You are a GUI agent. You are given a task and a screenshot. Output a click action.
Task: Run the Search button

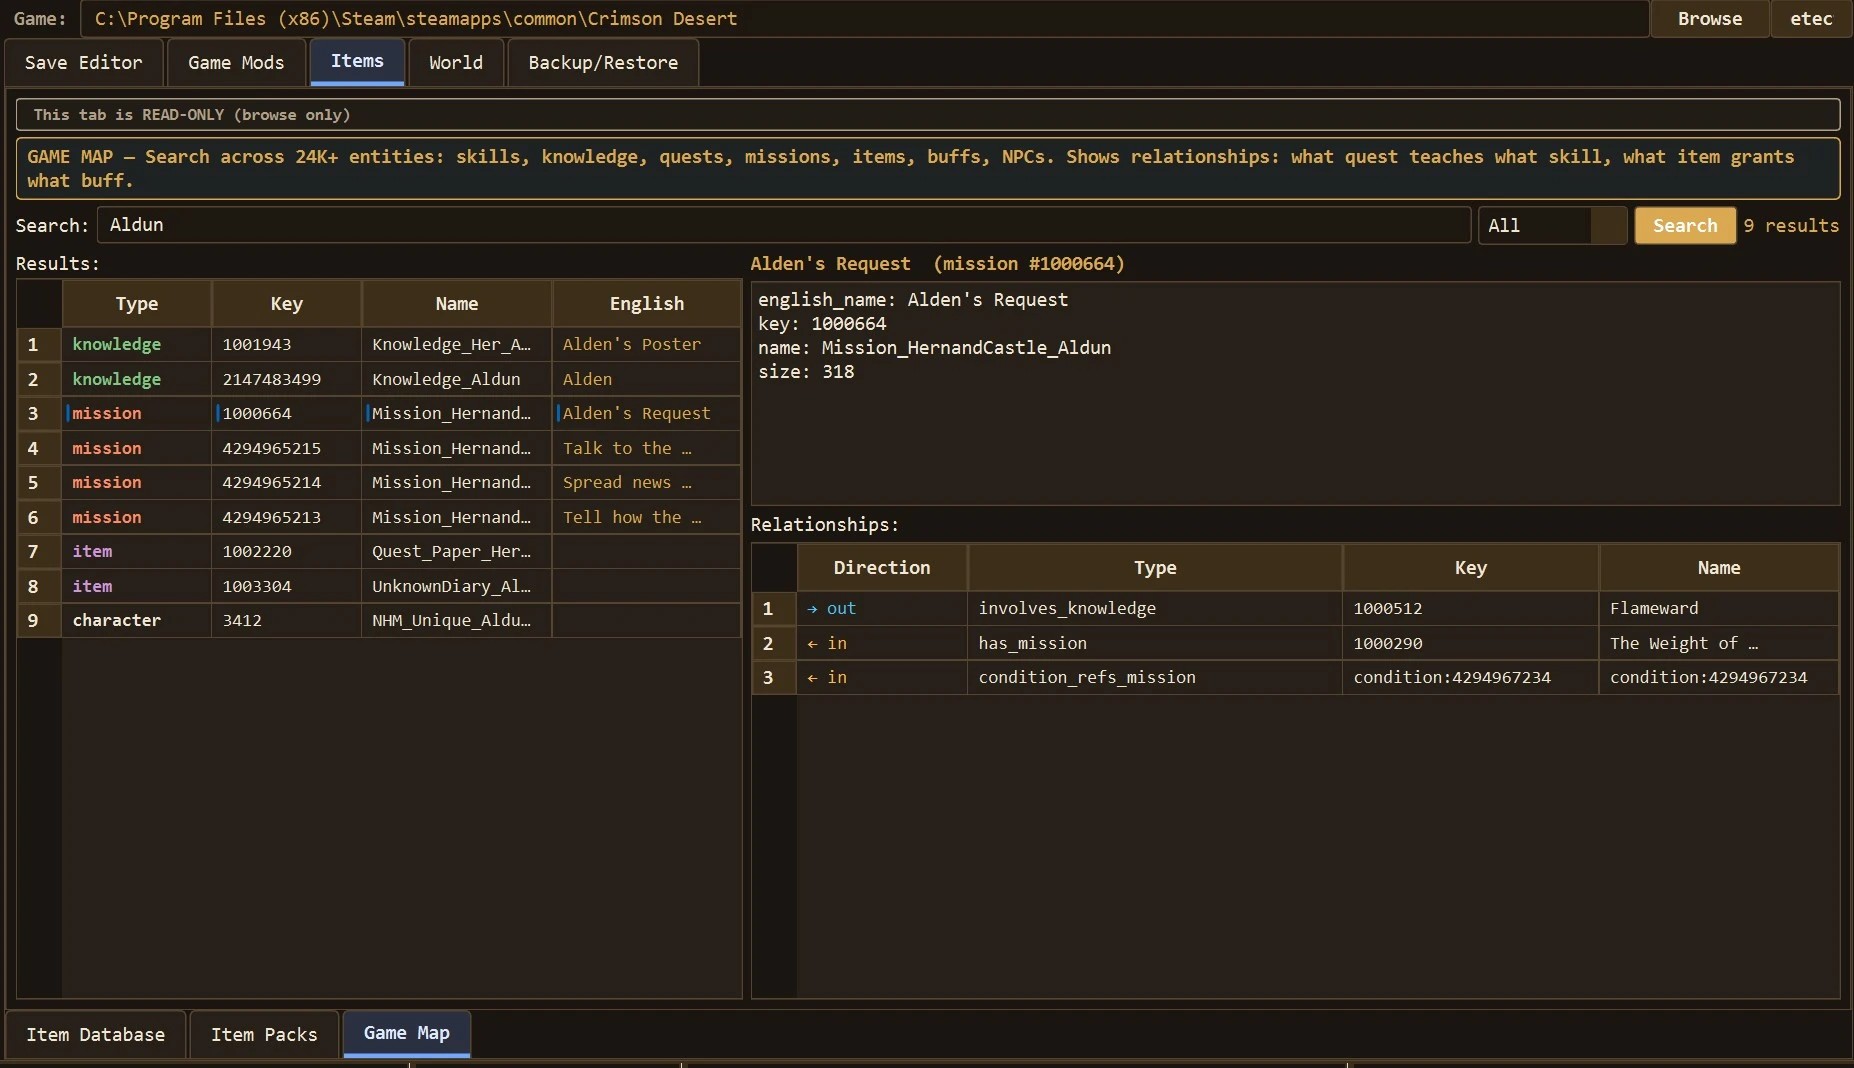click(x=1685, y=226)
